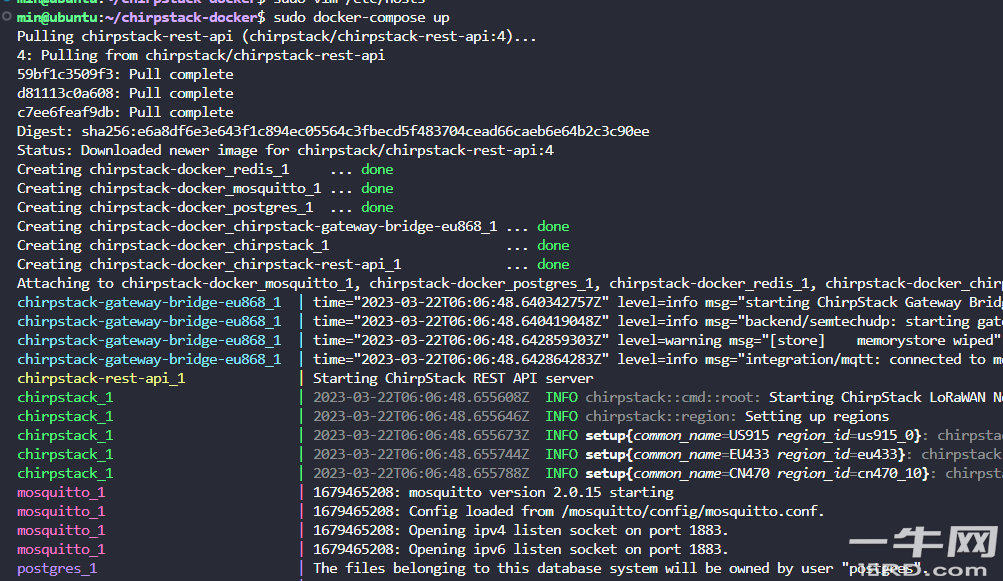Click the command decoration circle beside the prompt

[x=6, y=17]
